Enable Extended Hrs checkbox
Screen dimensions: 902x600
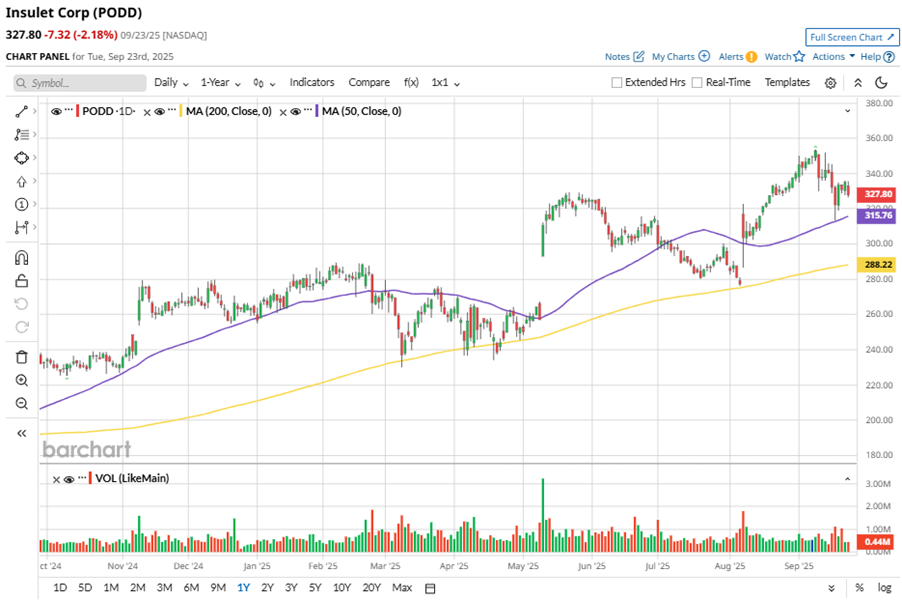[x=617, y=83]
